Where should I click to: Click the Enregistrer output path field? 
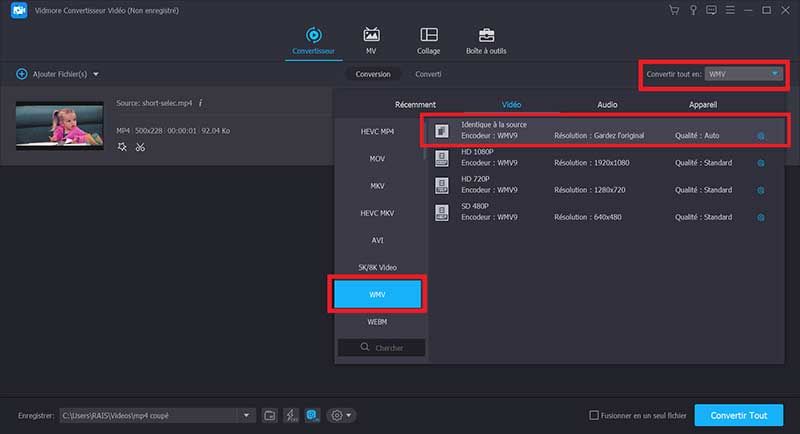pos(148,415)
